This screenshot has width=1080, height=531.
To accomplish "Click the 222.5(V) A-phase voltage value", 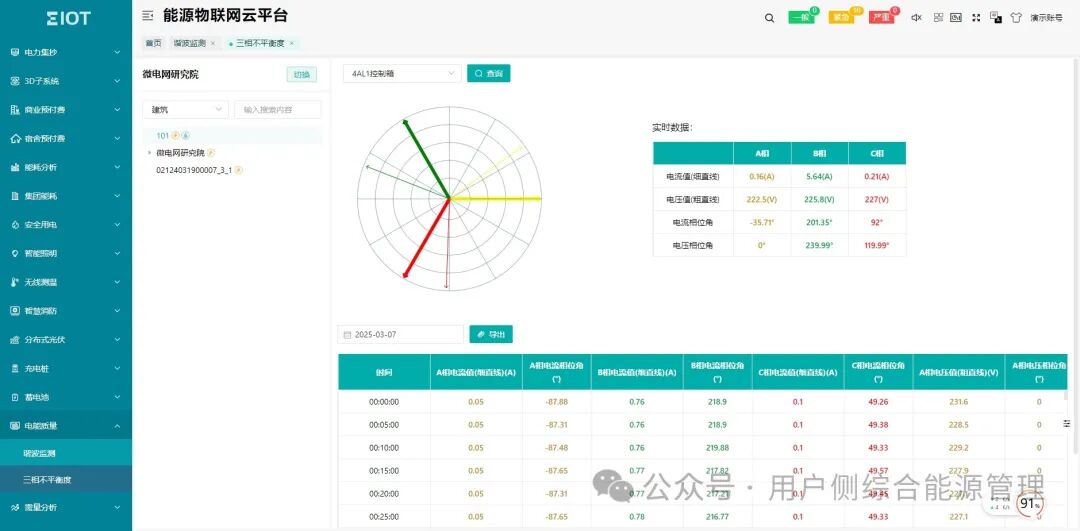I will pyautogui.click(x=762, y=200).
